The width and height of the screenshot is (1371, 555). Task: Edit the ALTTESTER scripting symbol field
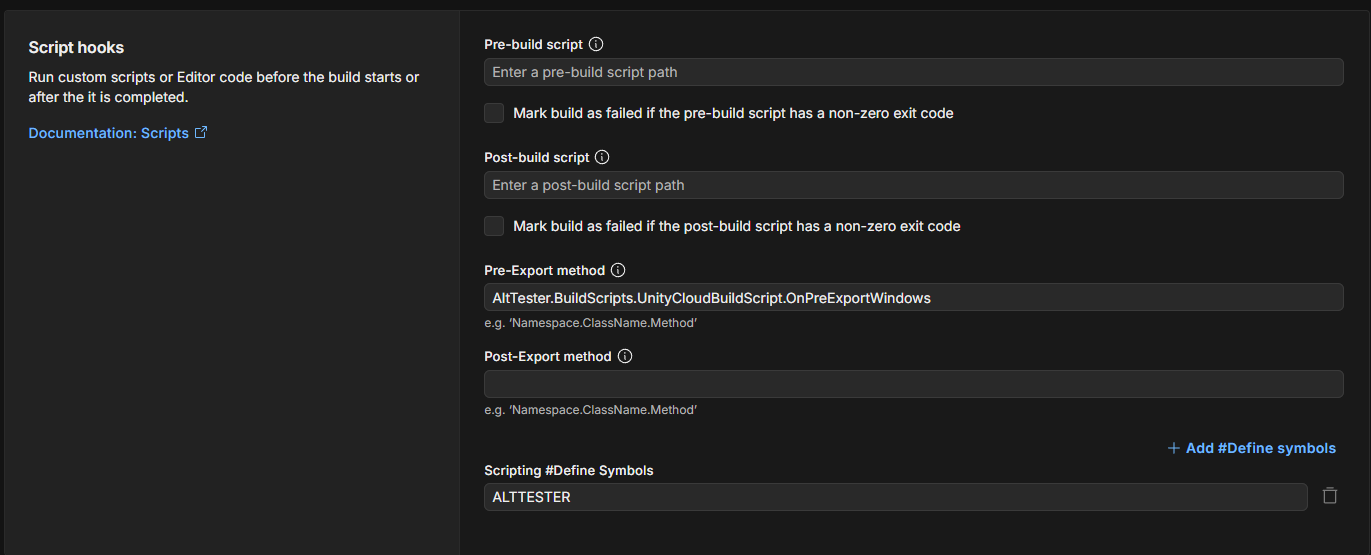pos(895,497)
